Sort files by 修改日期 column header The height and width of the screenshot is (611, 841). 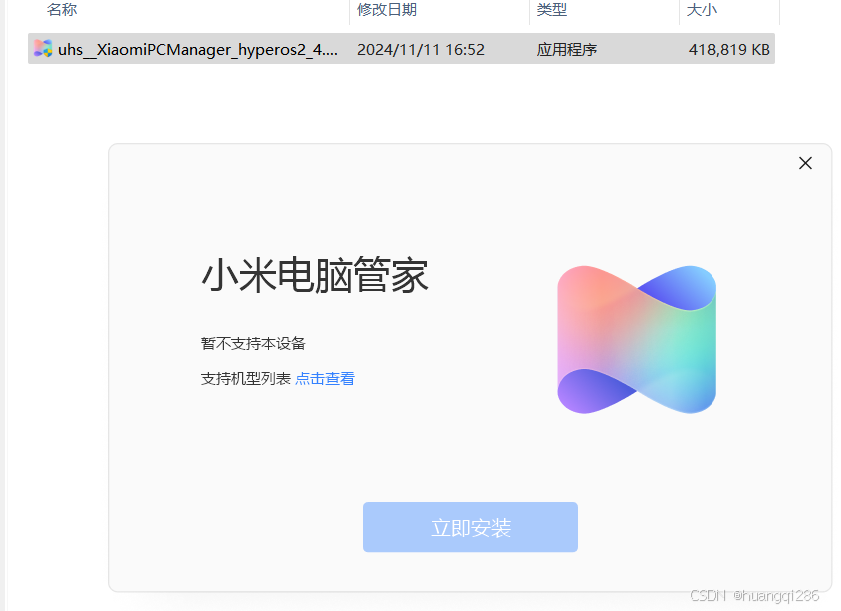[x=387, y=9]
